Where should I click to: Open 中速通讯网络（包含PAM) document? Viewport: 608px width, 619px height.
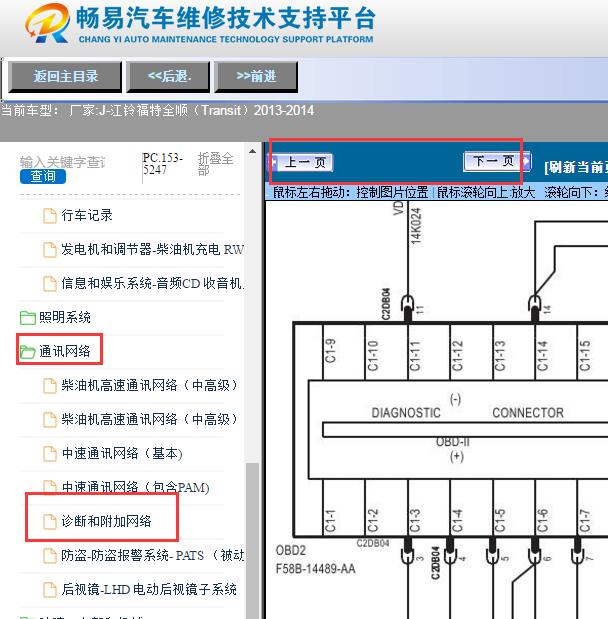(135, 487)
